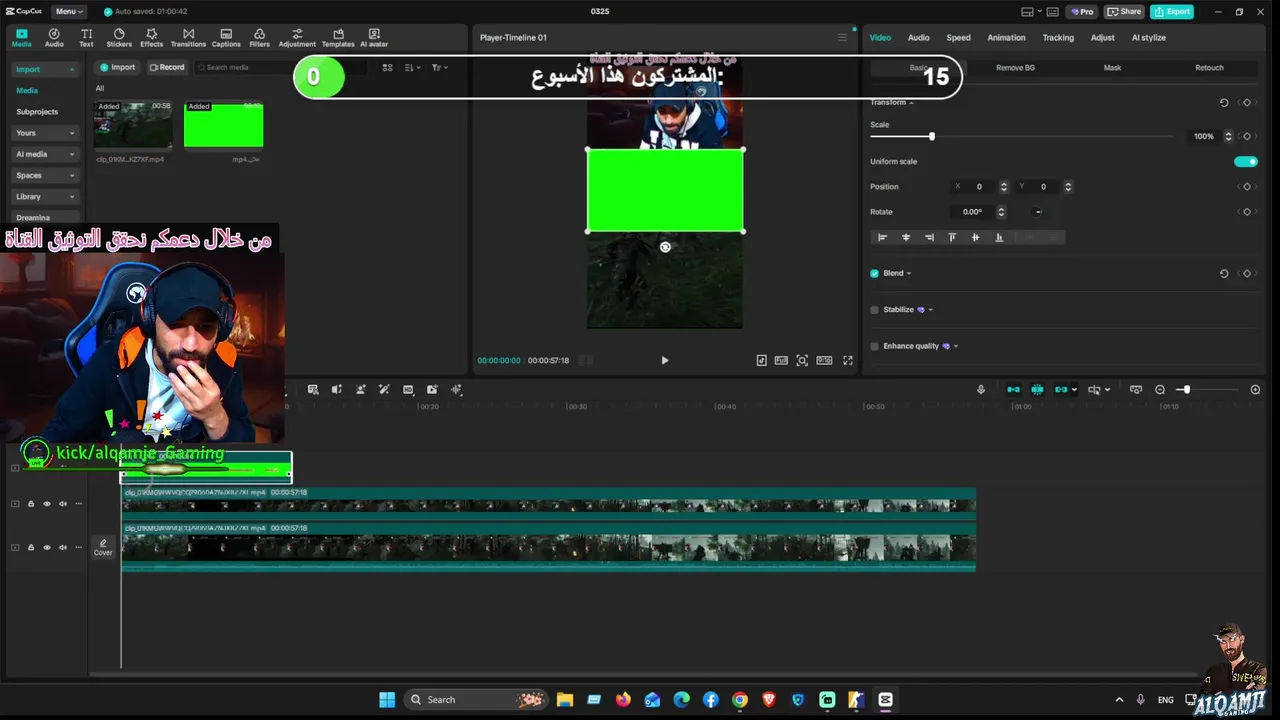1280x720 pixels.
Task: Open the Audio media tab icon
Action: pyautogui.click(x=54, y=38)
